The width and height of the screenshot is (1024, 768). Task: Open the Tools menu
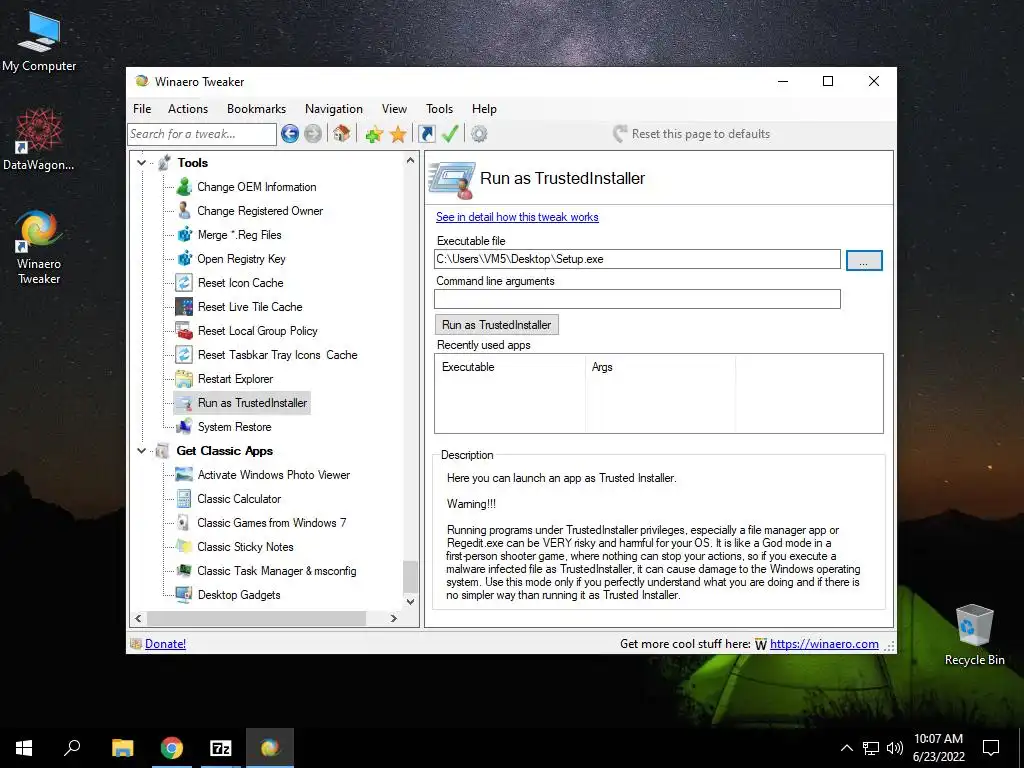tap(440, 109)
